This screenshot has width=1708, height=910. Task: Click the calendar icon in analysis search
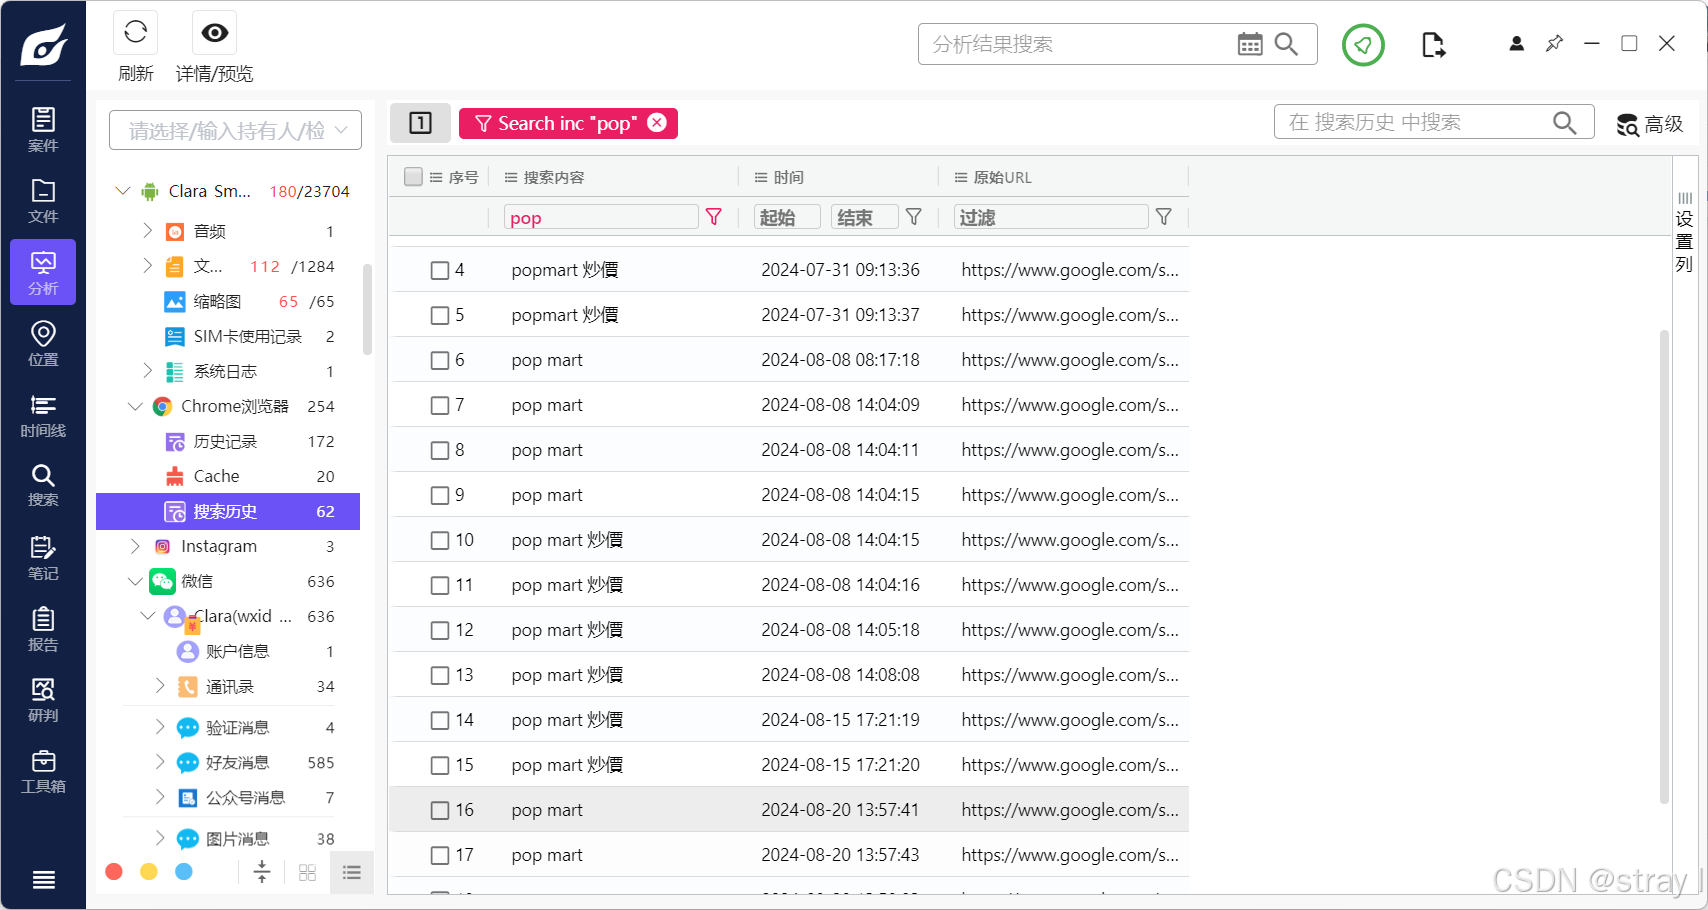[x=1250, y=44]
